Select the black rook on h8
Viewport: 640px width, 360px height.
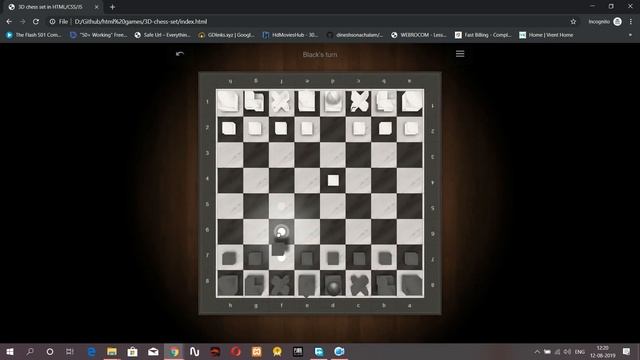coord(229,284)
